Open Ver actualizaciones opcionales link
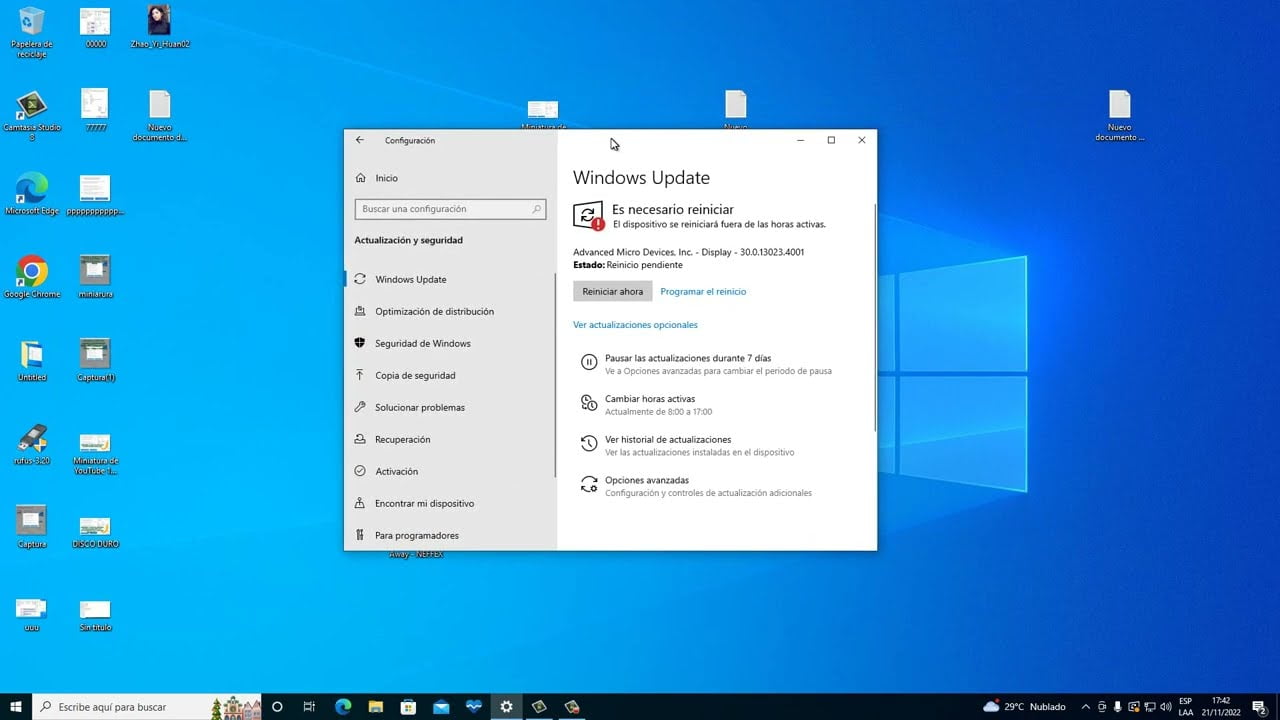This screenshot has width=1280, height=720. click(635, 324)
